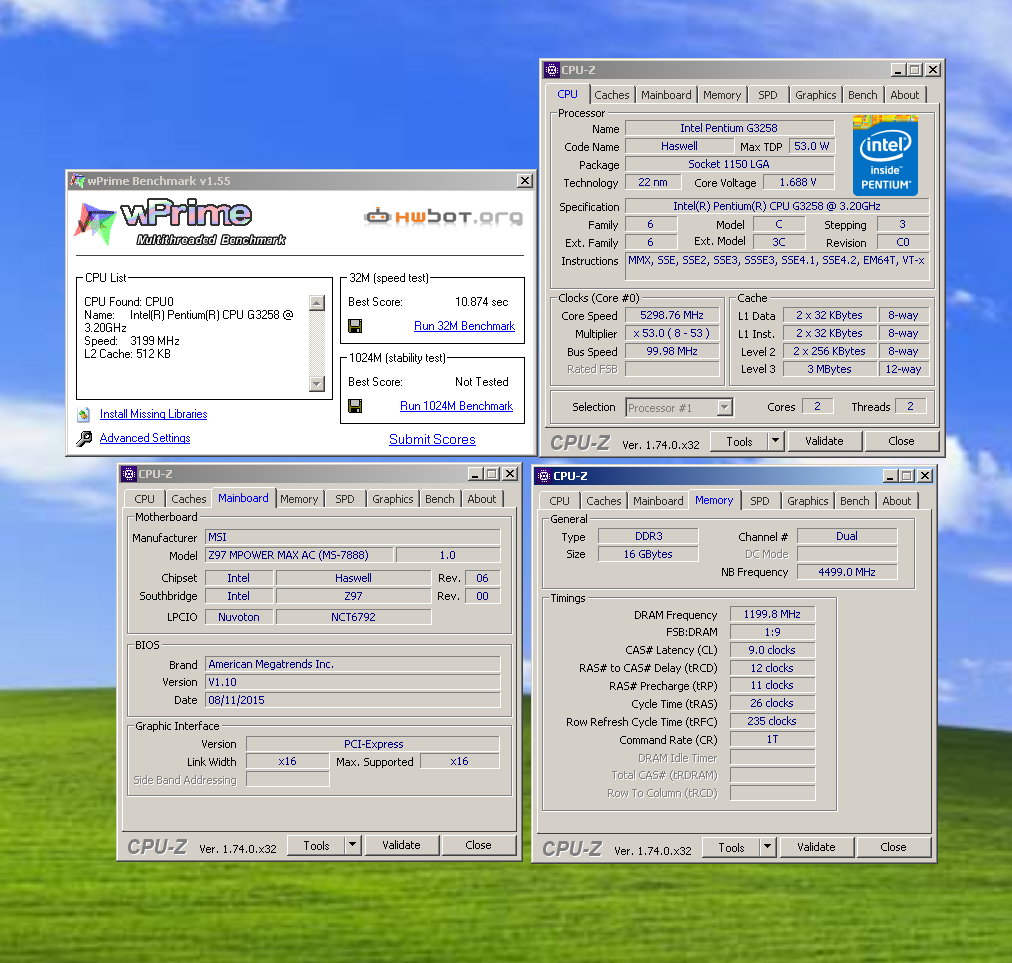Maximize the Memory CPU-Z window
This screenshot has height=963, width=1012.
coord(907,476)
